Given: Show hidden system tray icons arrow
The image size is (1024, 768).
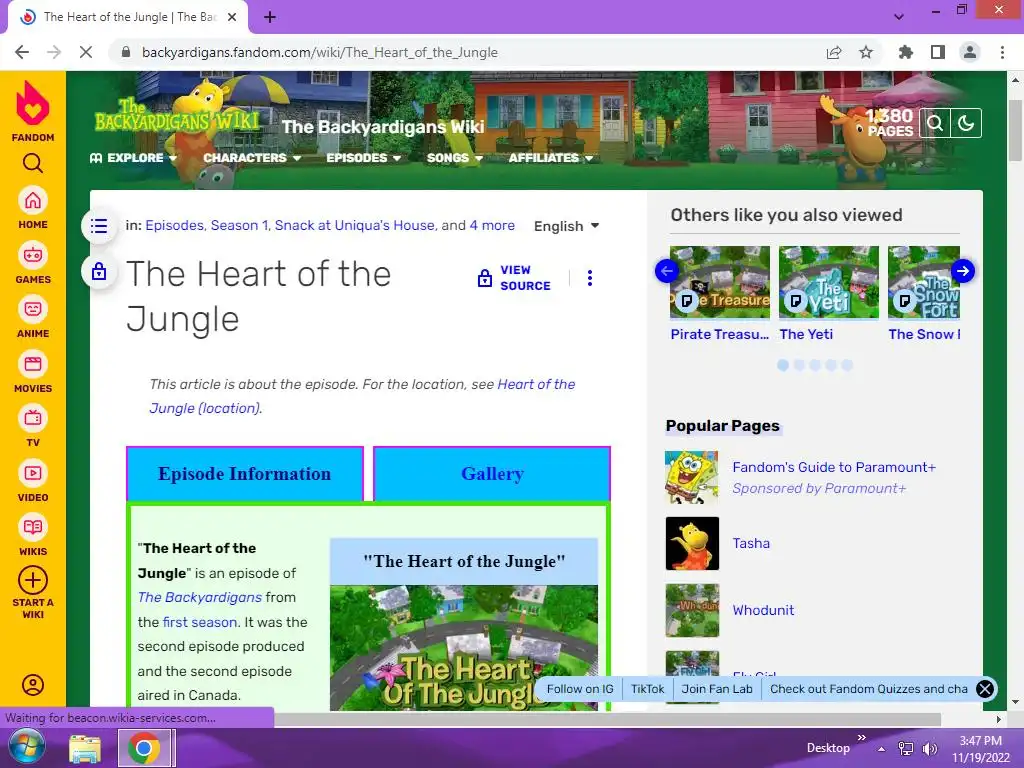Looking at the screenshot, I should [x=882, y=749].
